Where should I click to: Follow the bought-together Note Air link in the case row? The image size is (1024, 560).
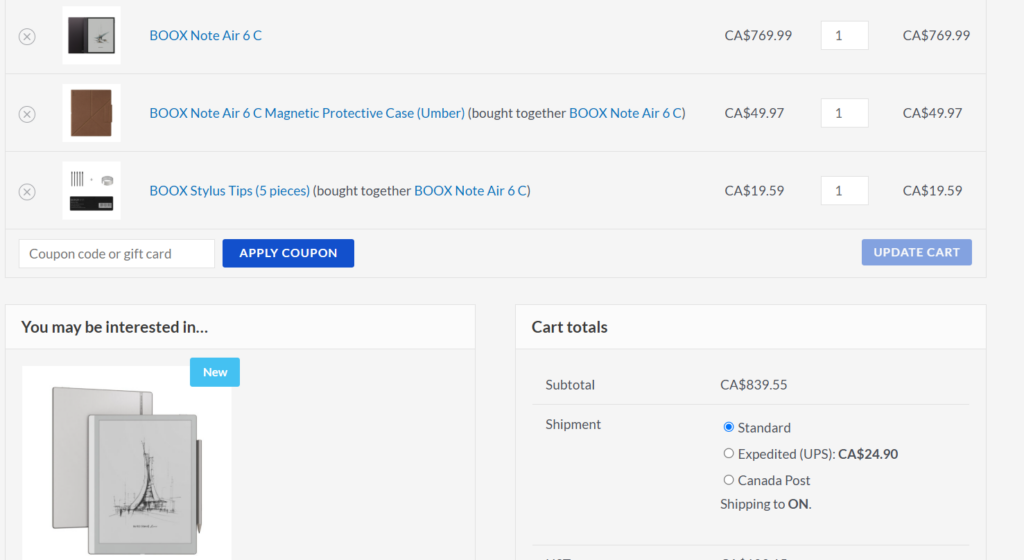[x=625, y=113]
